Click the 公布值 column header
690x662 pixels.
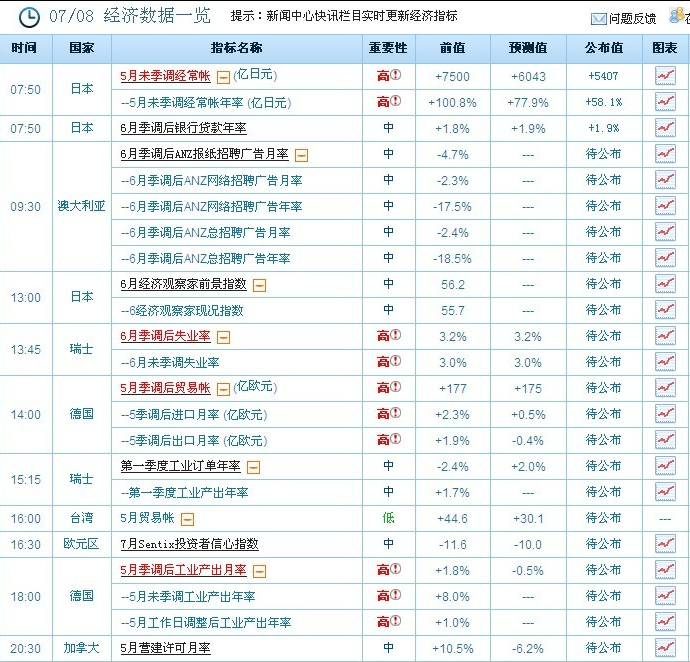click(x=604, y=48)
